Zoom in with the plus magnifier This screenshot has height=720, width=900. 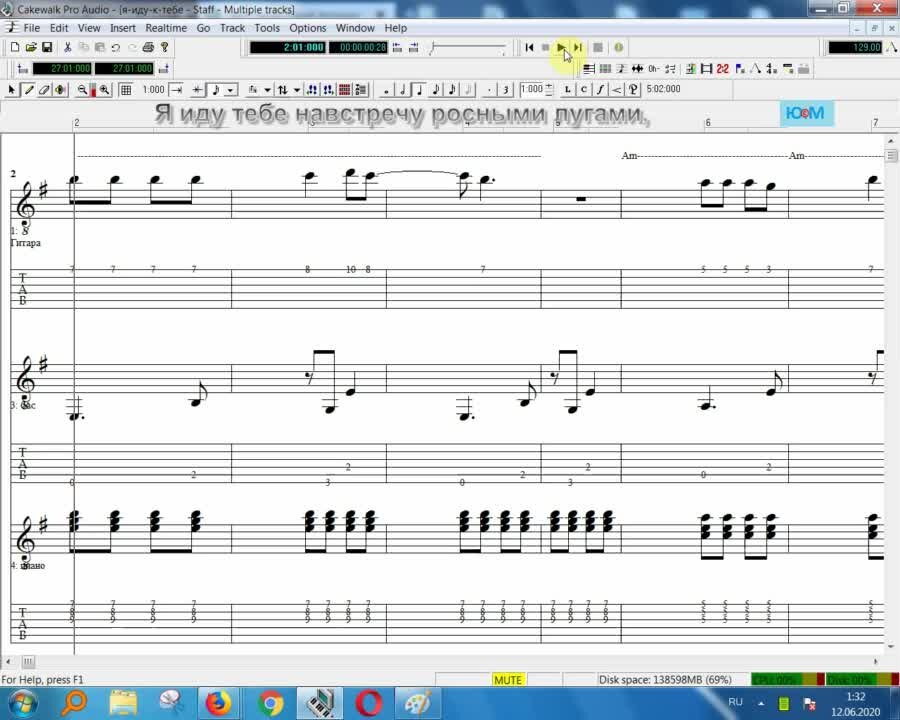point(104,90)
